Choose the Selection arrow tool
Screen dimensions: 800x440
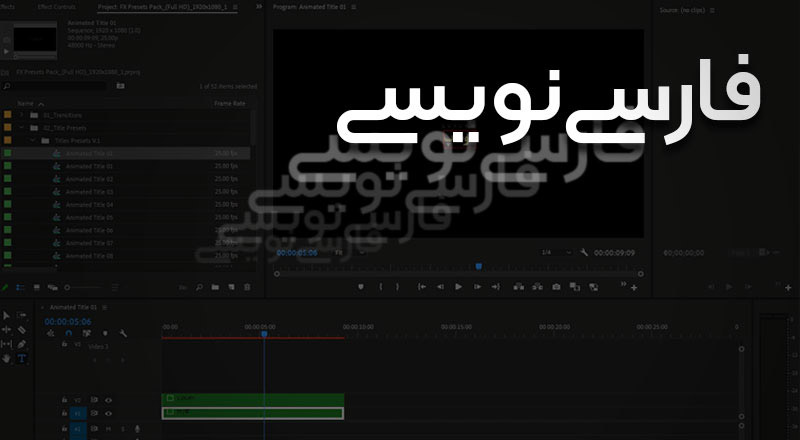7,316
